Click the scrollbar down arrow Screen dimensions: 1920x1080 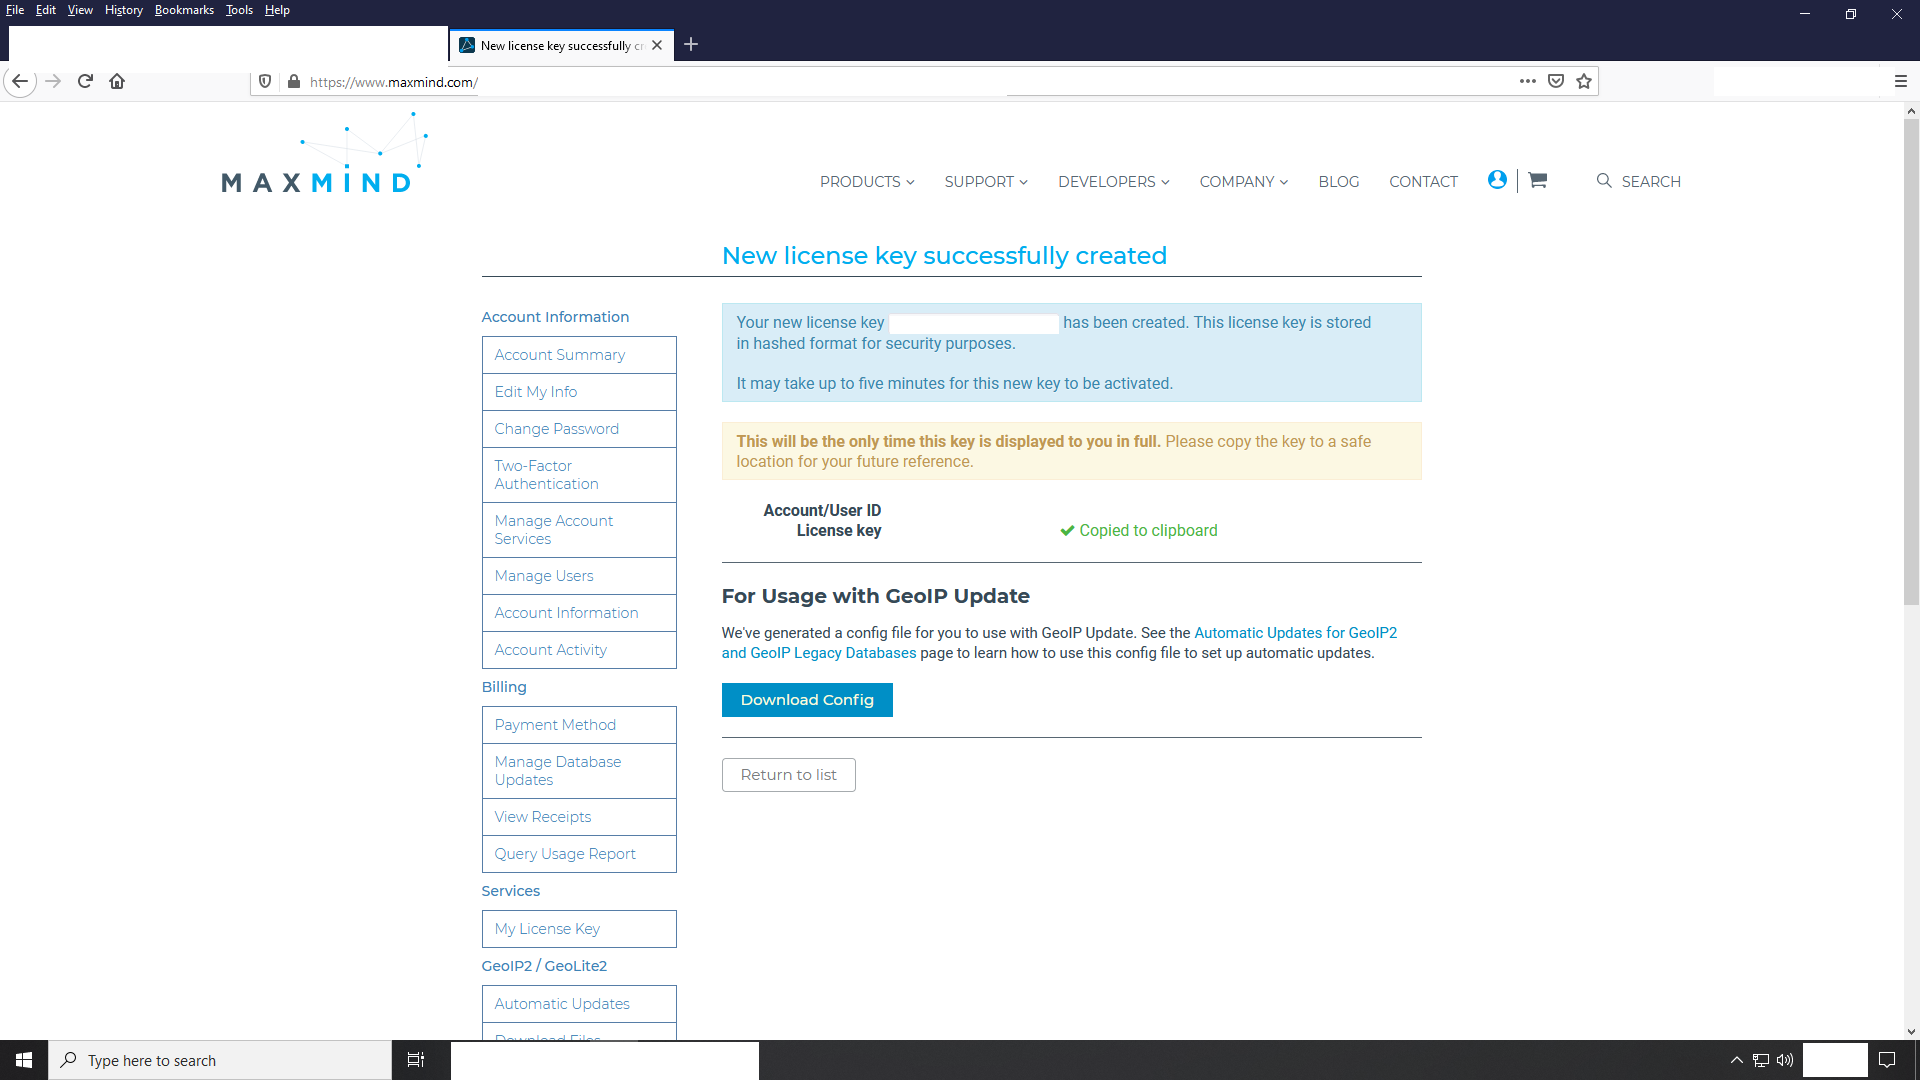click(x=1911, y=1031)
